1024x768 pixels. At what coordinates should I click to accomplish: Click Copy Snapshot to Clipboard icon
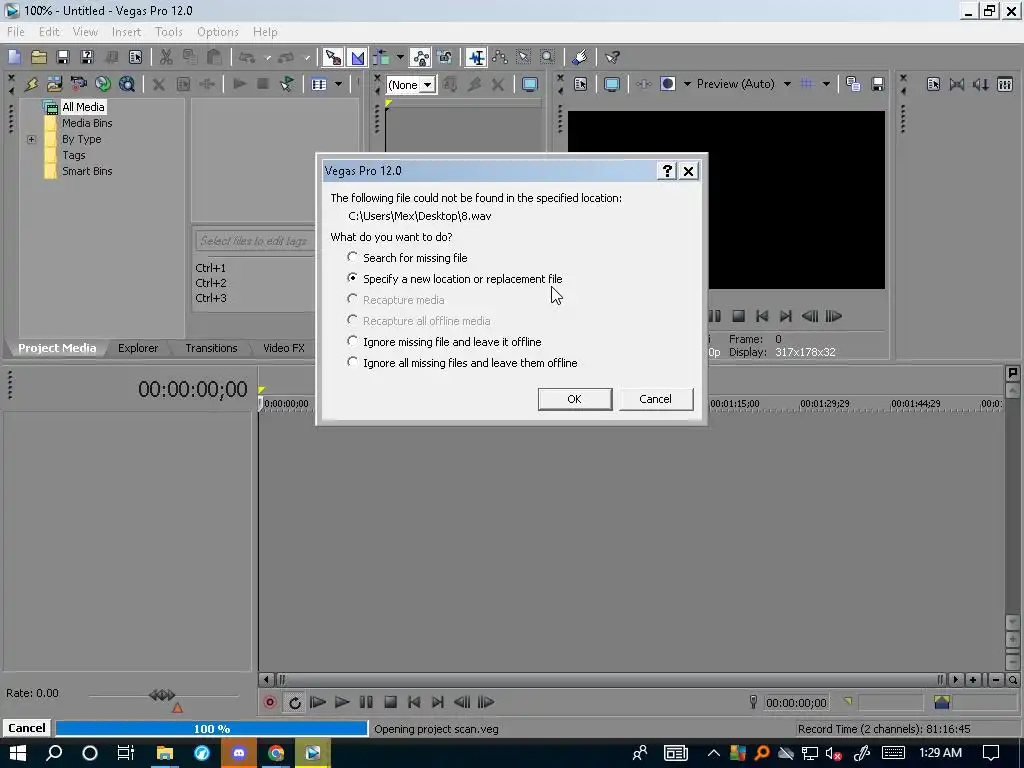click(853, 84)
